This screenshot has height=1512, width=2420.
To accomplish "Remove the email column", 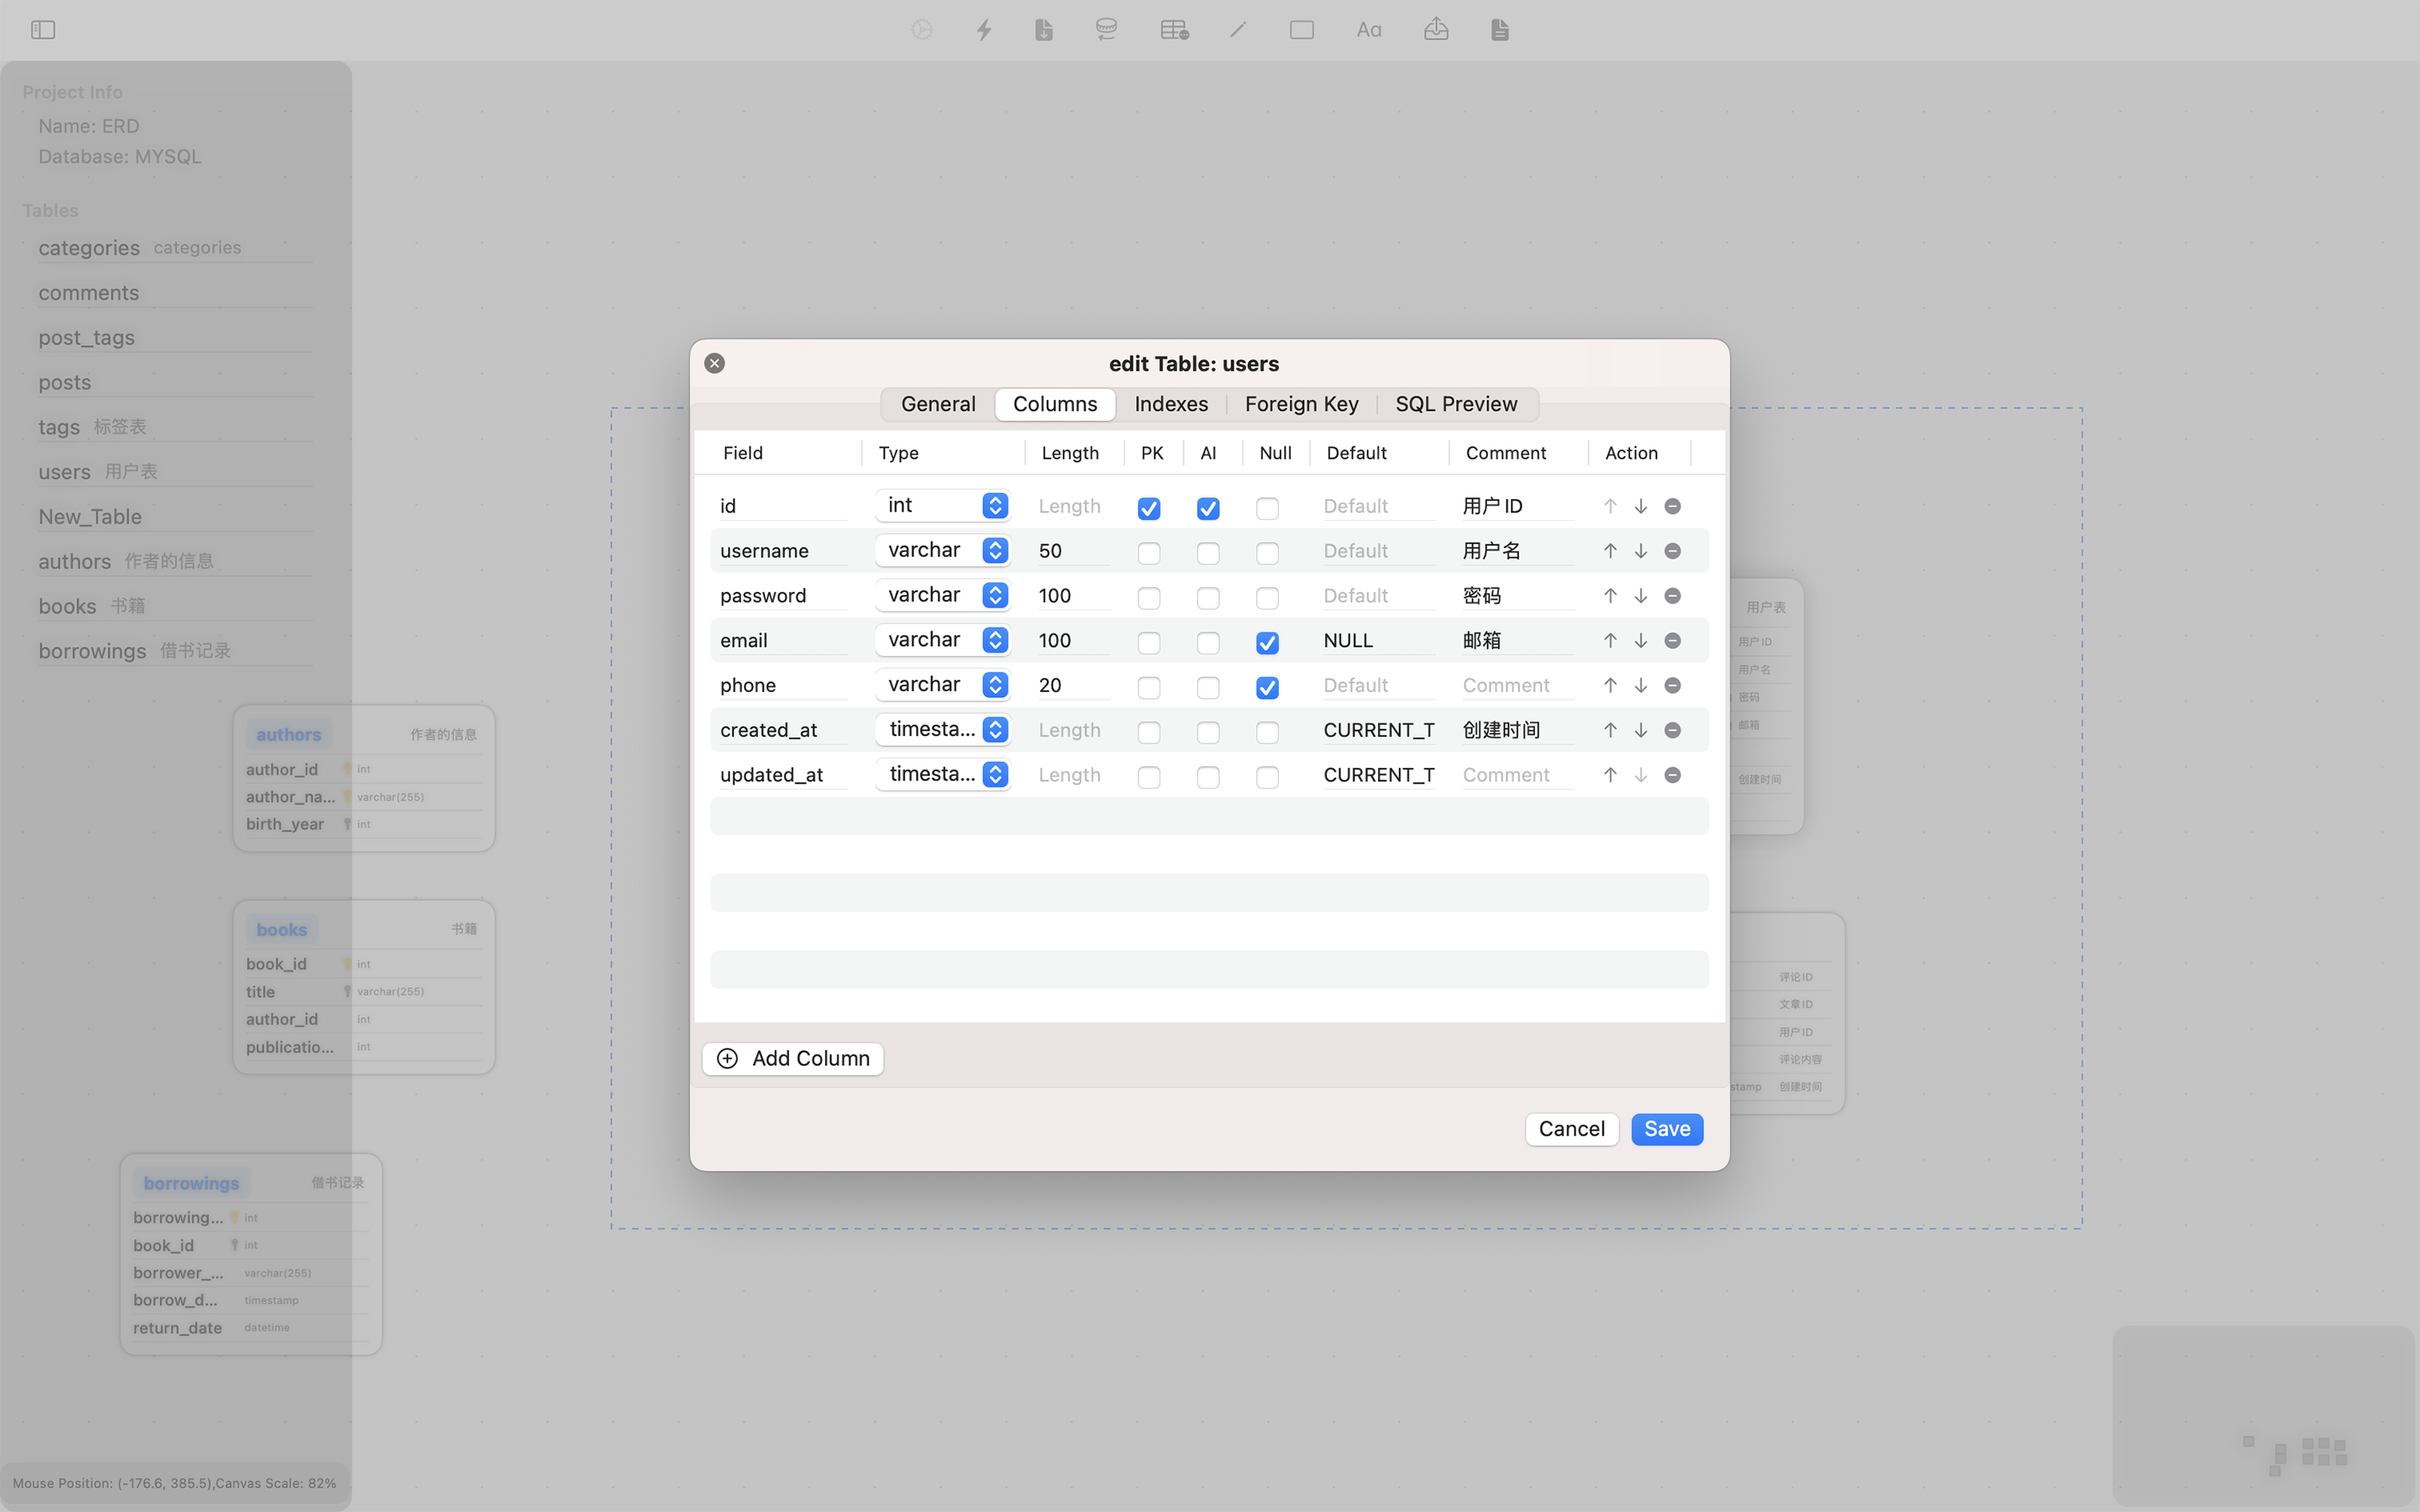I will click(1672, 641).
